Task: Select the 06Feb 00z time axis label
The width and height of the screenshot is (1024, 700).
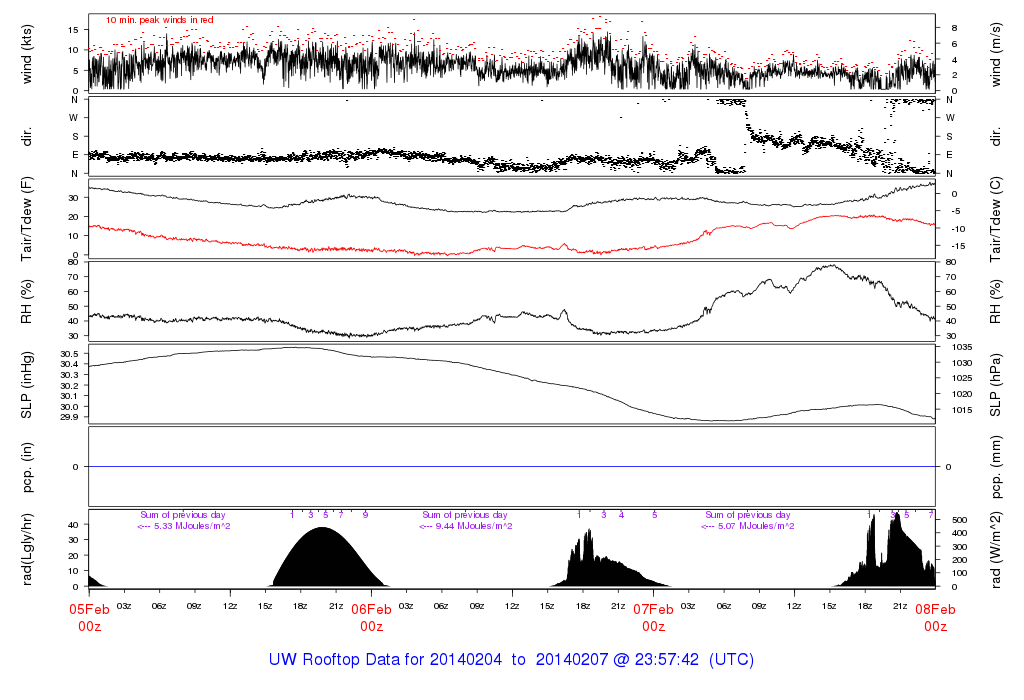Action: pos(371,617)
